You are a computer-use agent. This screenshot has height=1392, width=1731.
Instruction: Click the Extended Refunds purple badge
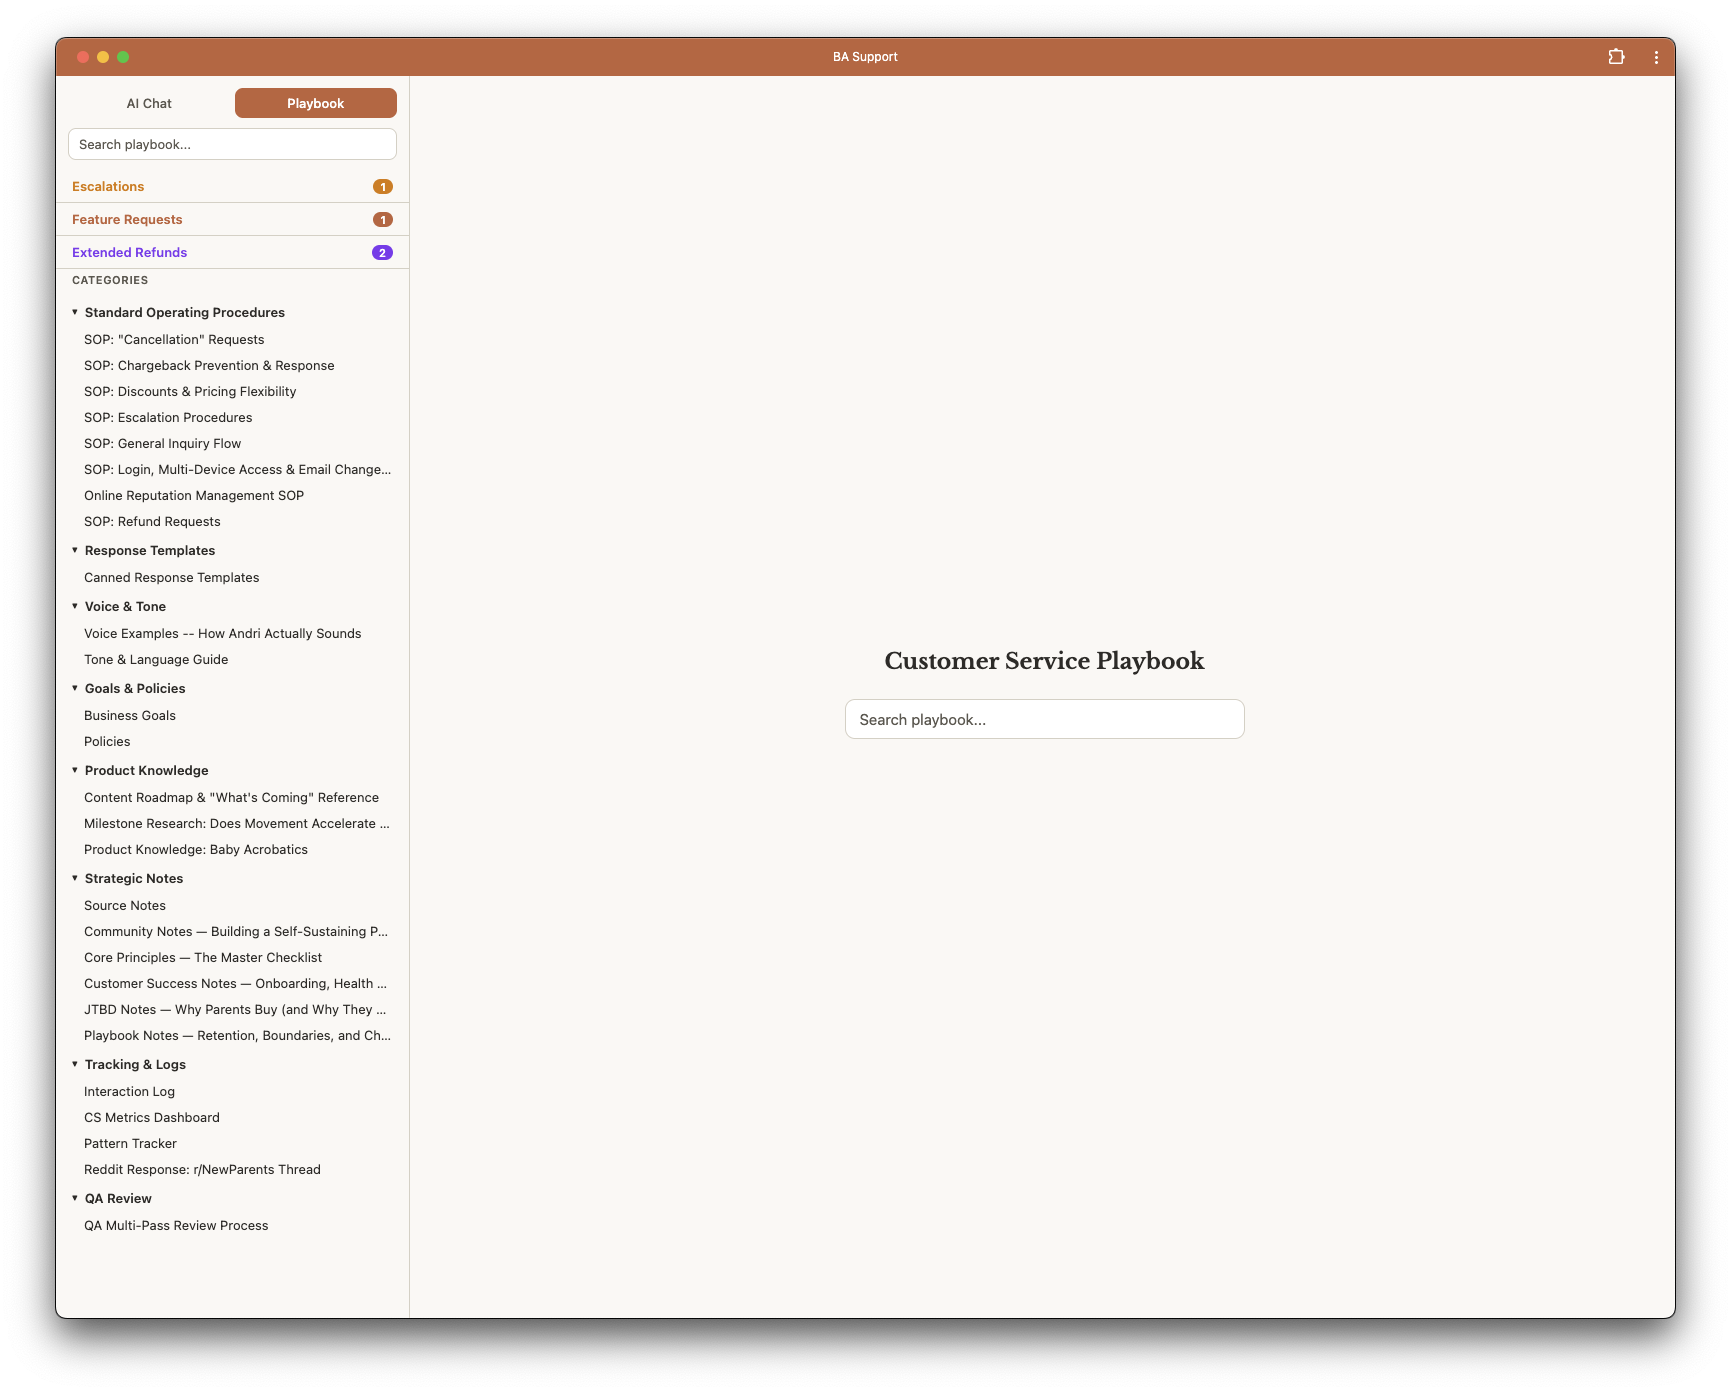coord(382,253)
